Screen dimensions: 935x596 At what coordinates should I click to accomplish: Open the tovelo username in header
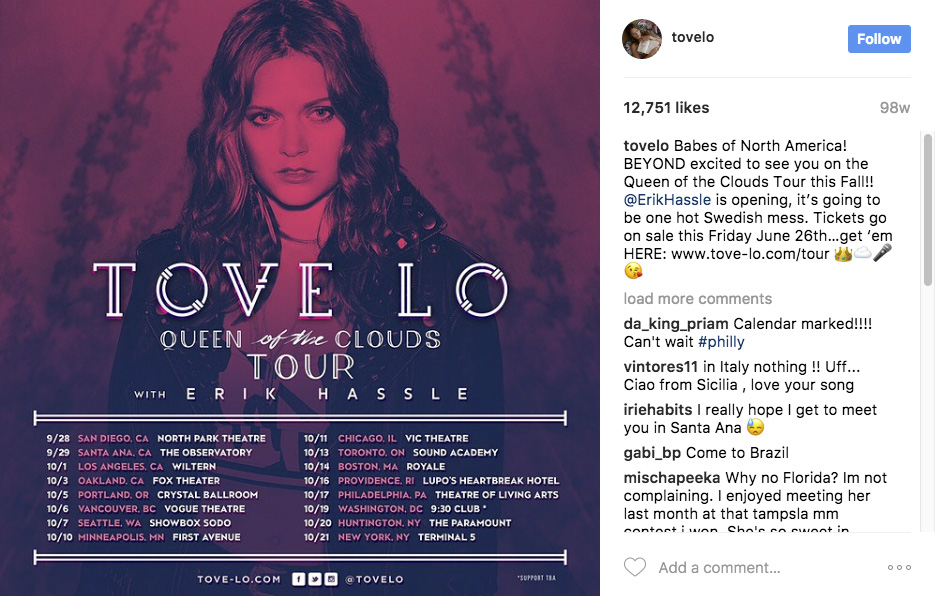pos(692,37)
